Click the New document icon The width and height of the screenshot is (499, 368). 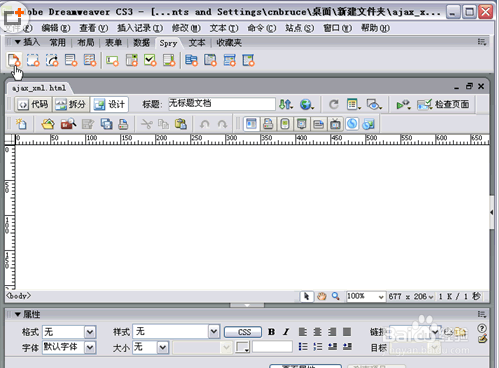21,124
